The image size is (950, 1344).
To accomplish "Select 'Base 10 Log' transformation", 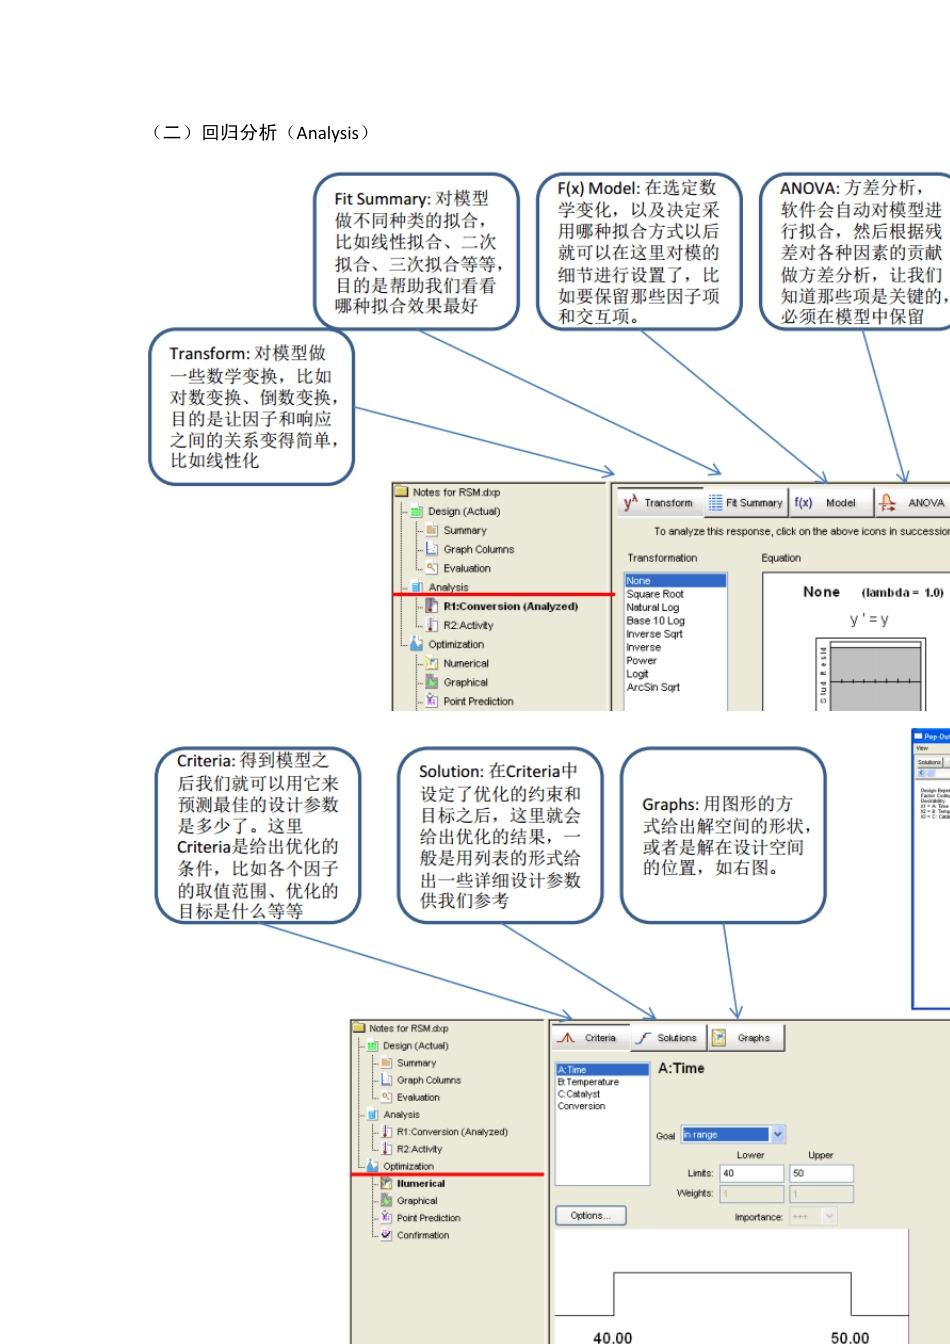I will click(656, 620).
